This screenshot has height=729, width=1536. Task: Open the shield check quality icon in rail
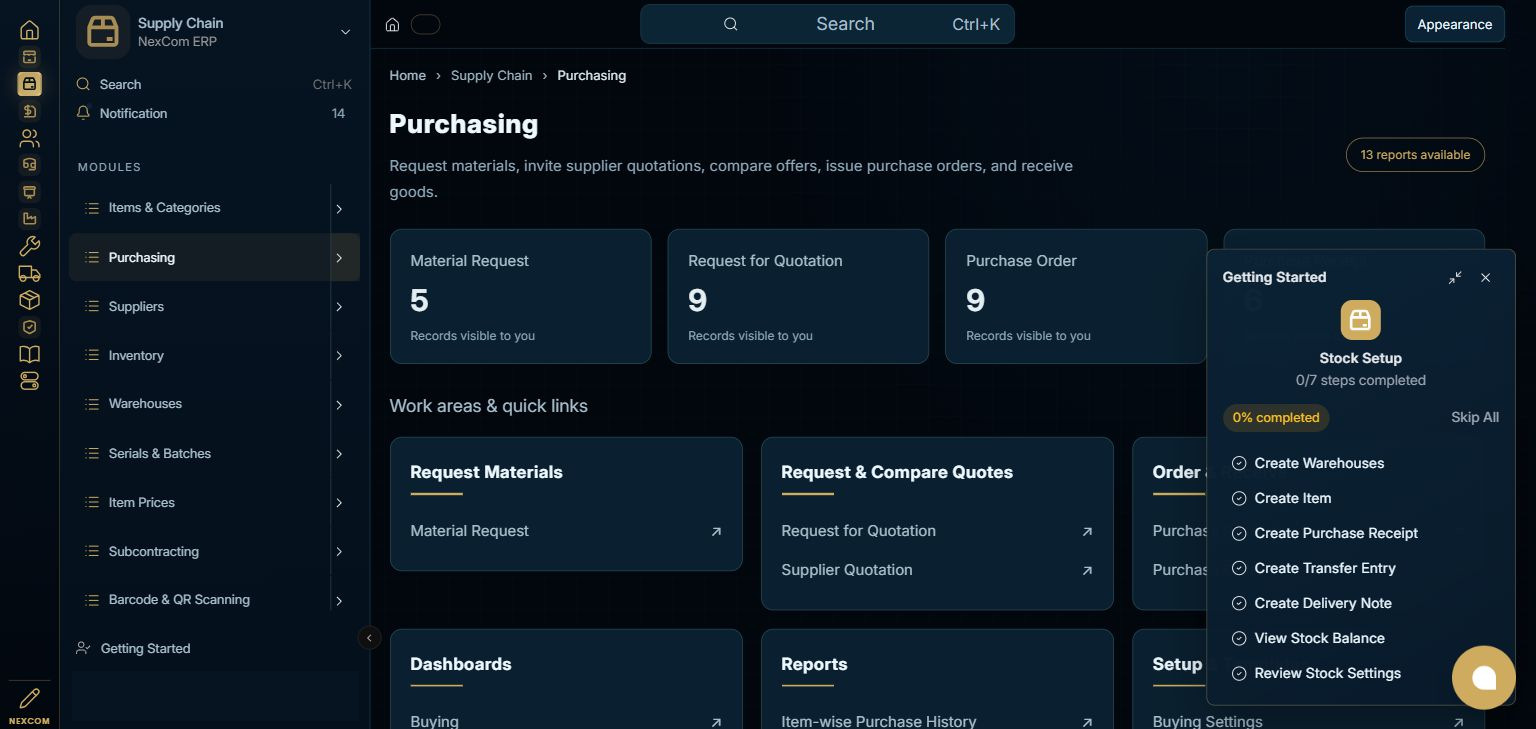point(29,327)
